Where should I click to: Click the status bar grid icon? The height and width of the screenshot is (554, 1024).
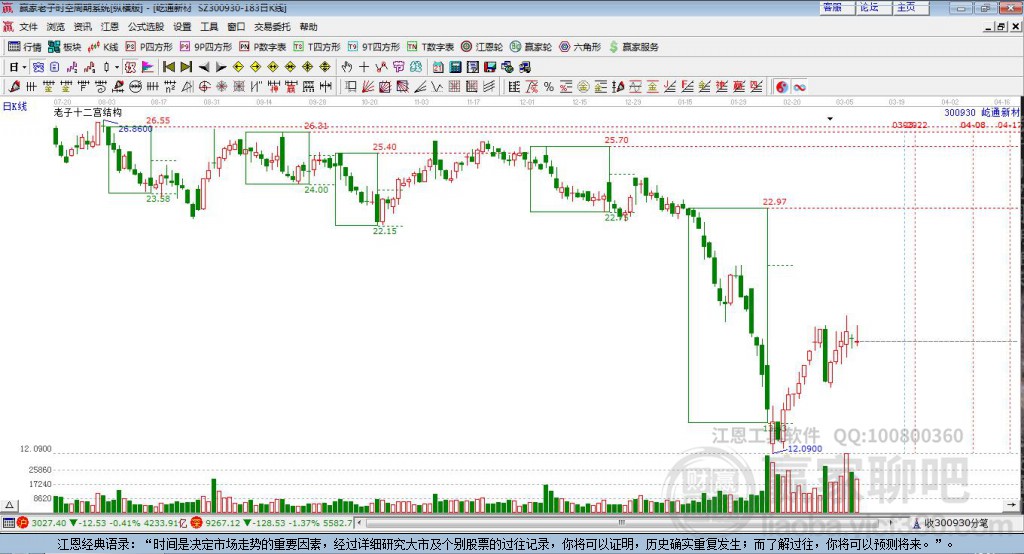(8, 523)
